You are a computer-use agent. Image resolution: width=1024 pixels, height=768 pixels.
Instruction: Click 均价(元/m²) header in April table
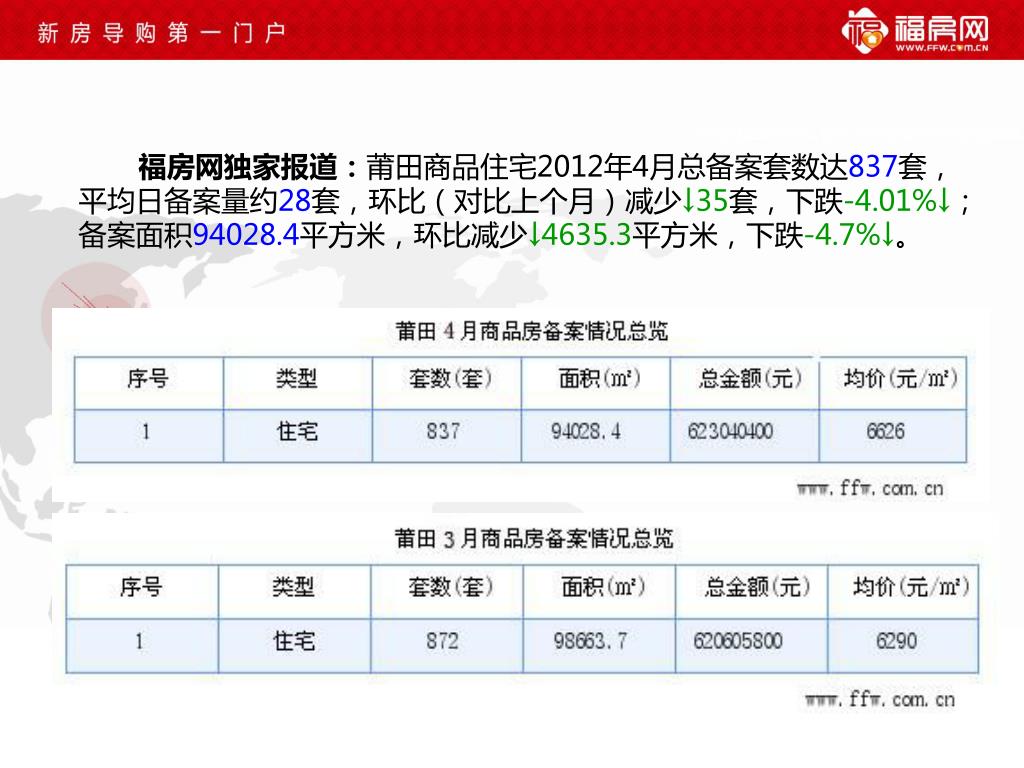(901, 378)
